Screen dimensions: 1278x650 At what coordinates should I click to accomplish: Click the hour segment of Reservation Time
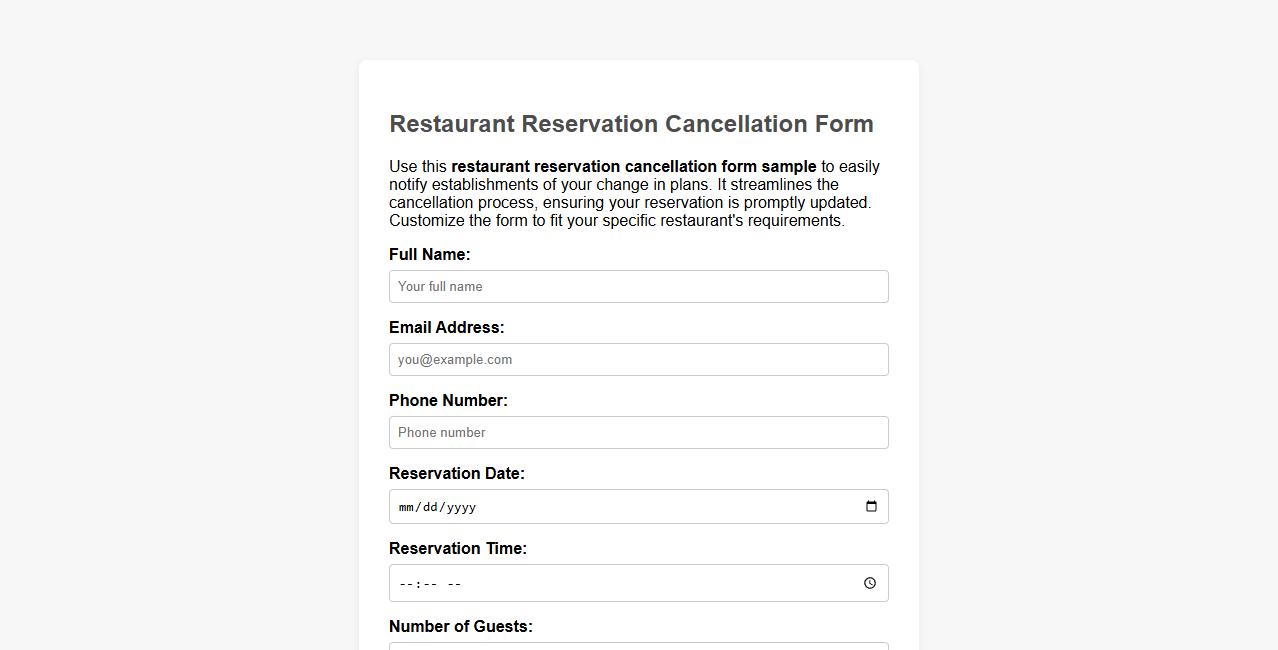click(404, 583)
